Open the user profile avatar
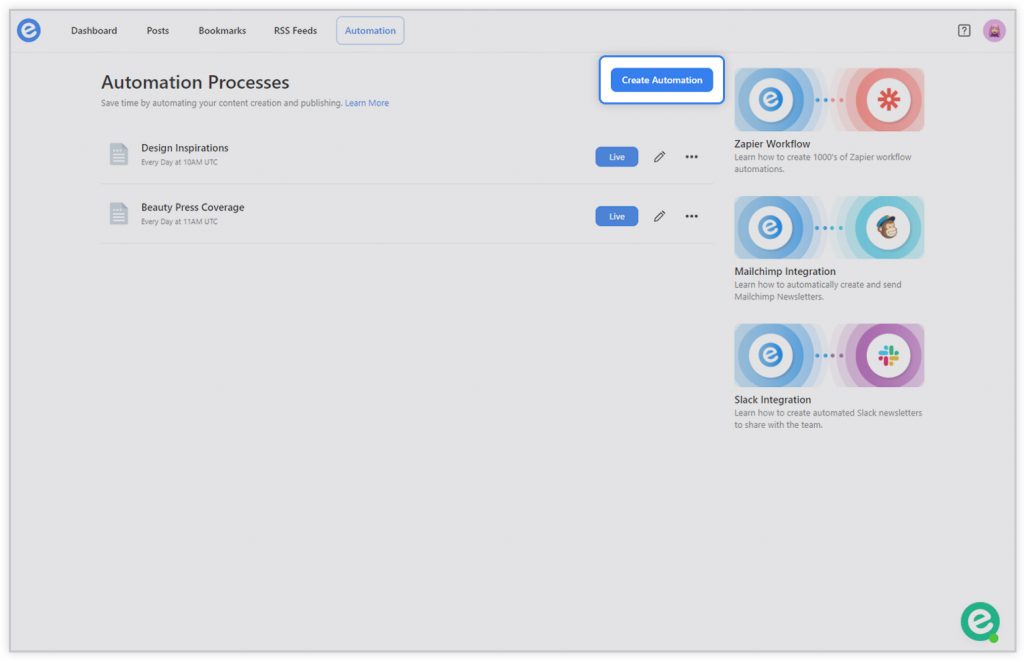This screenshot has height=660, width=1024. pos(994,31)
